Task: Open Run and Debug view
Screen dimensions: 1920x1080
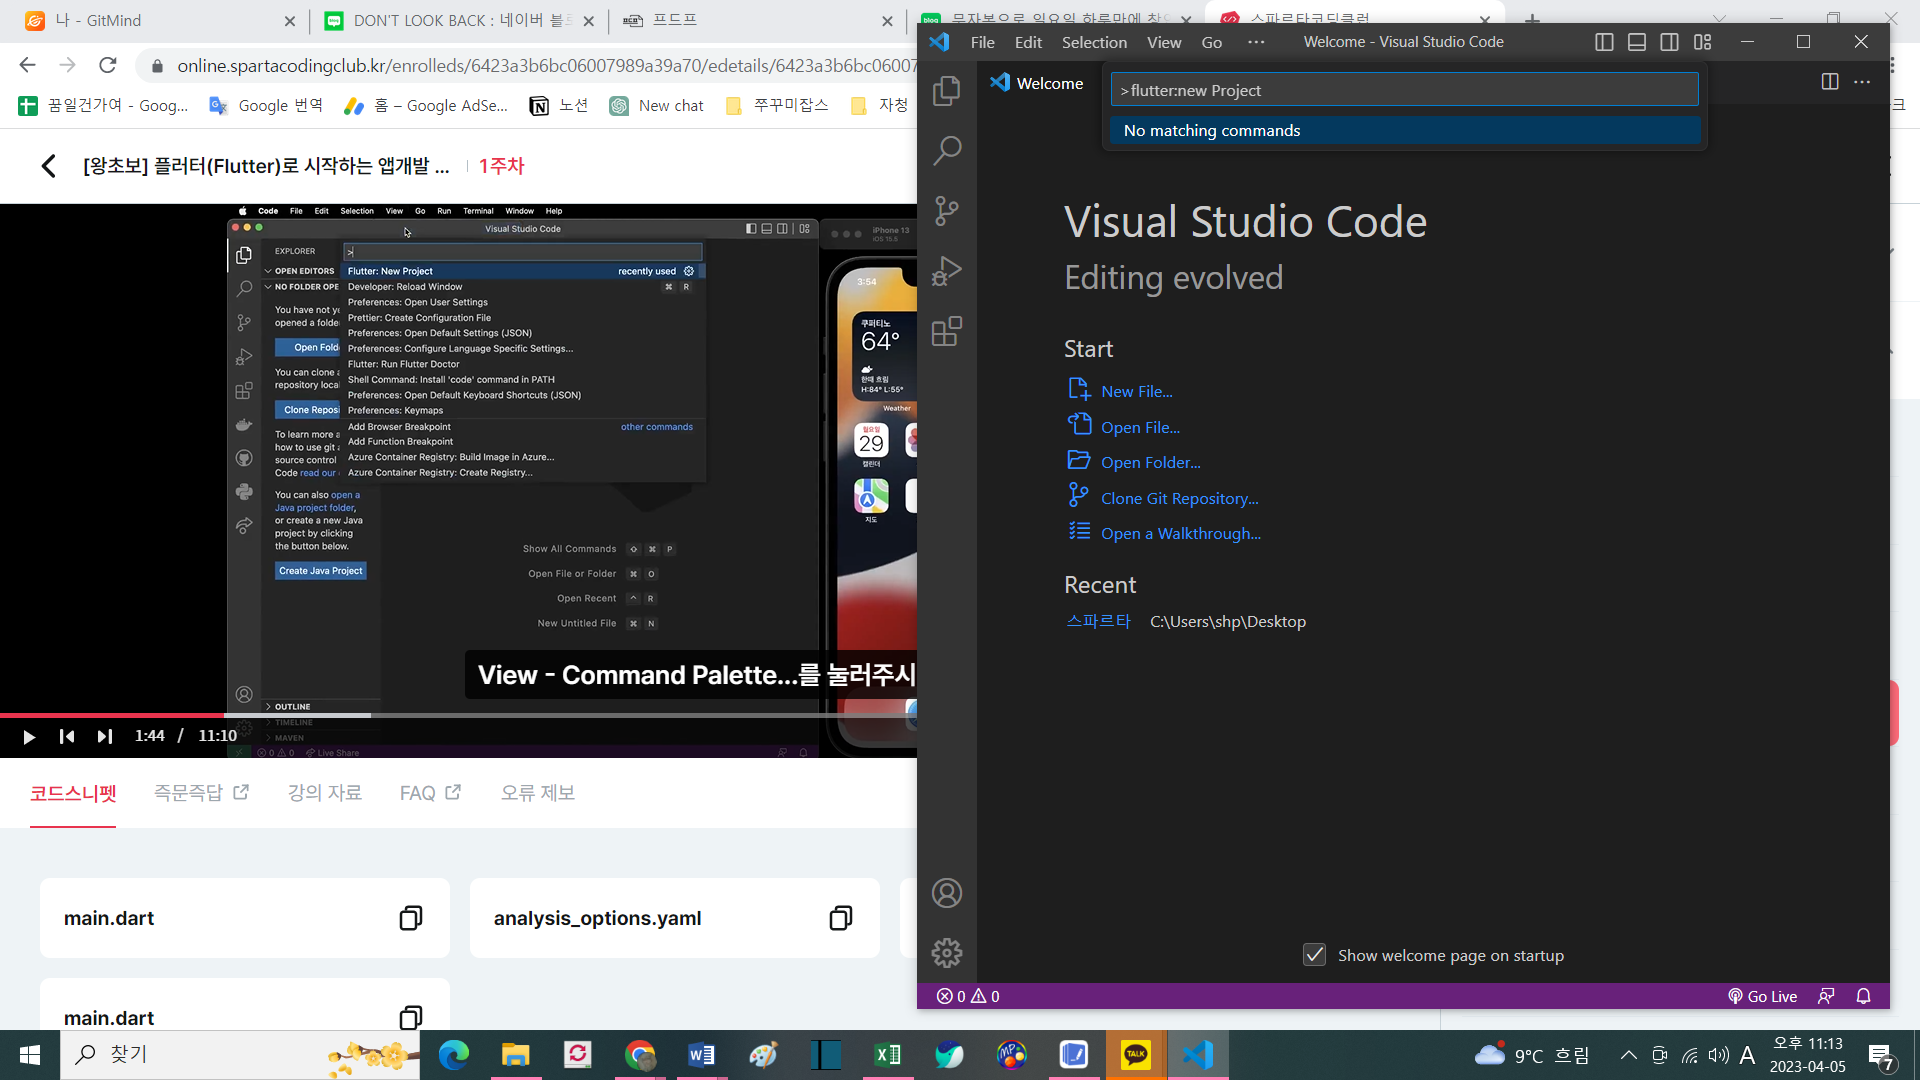Action: [946, 271]
